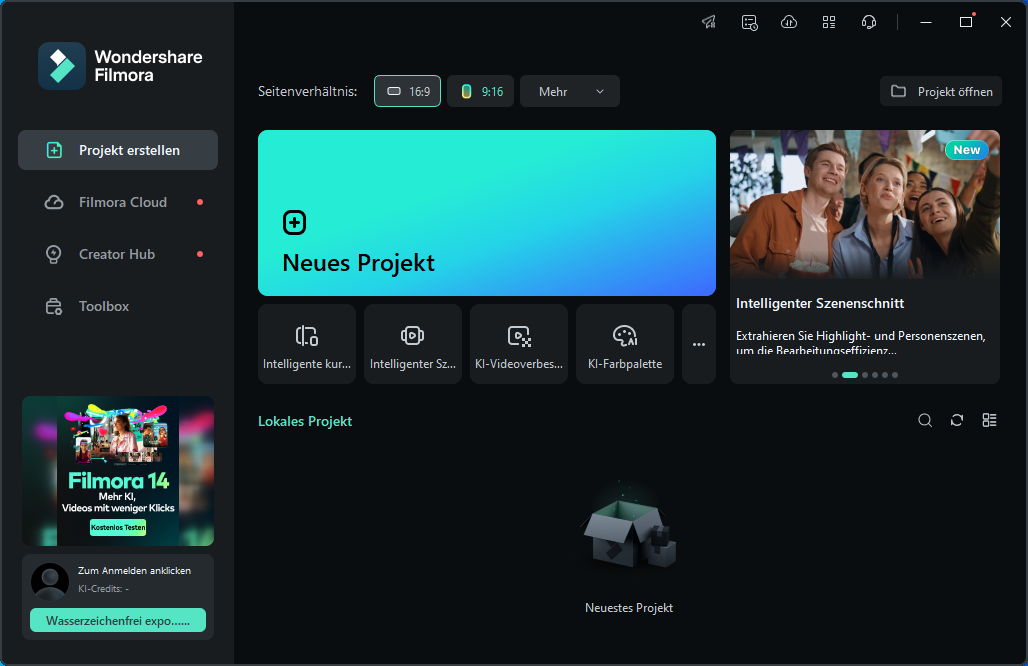Switch local project list view layout
1028x666 pixels.
989,420
